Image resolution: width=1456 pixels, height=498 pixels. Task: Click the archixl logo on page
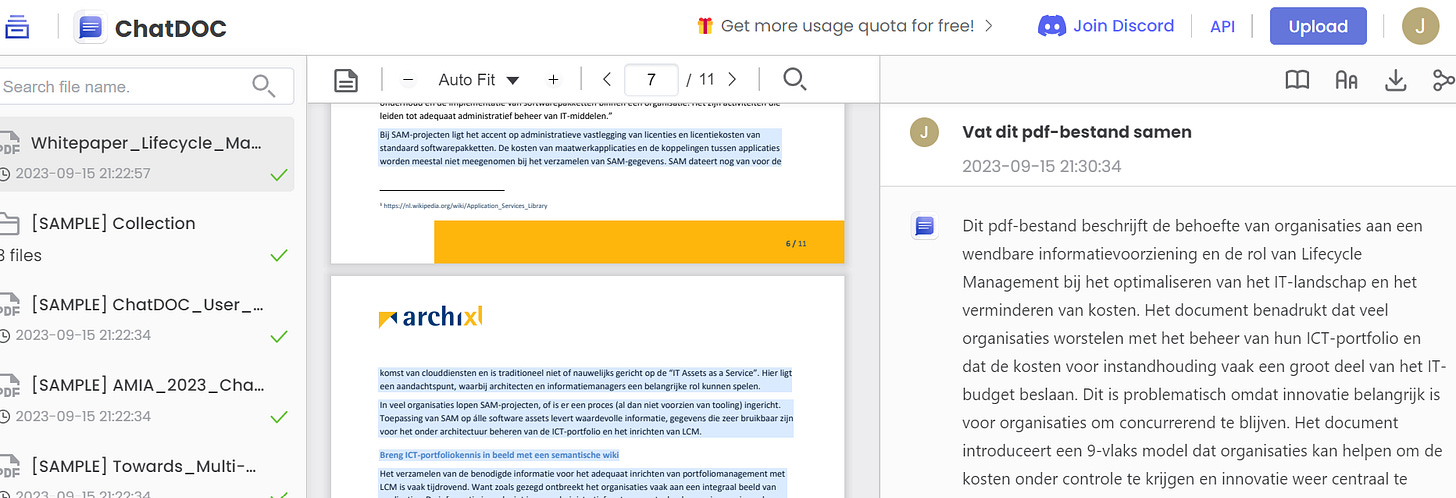point(431,317)
